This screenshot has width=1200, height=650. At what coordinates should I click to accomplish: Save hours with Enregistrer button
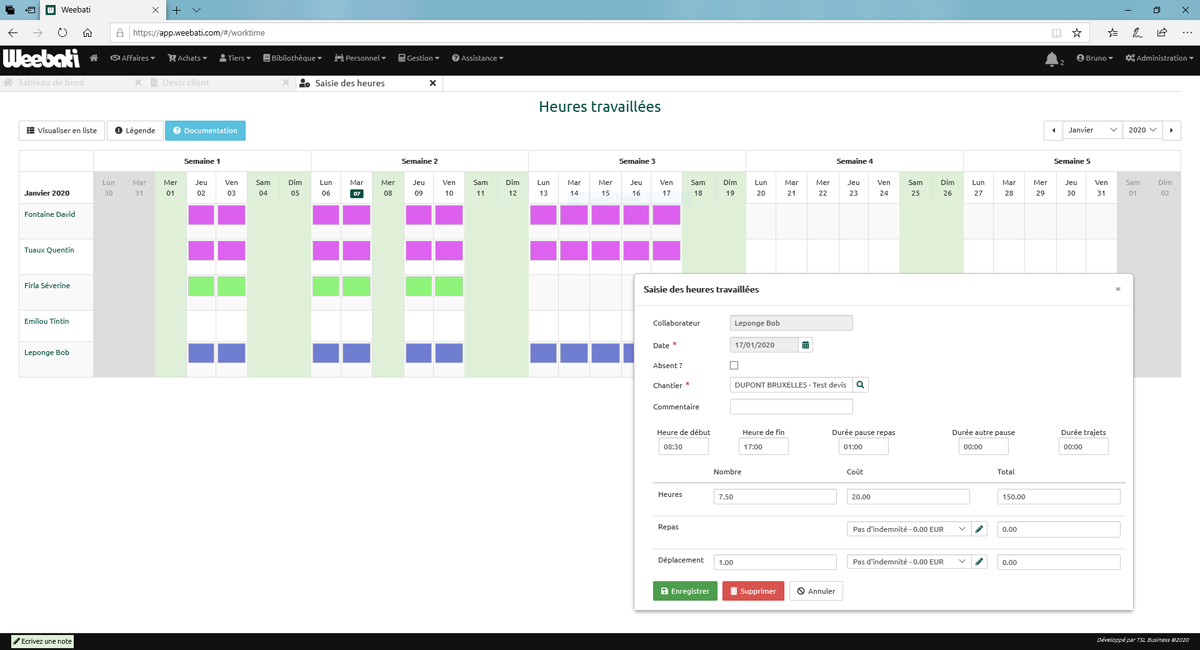point(685,591)
